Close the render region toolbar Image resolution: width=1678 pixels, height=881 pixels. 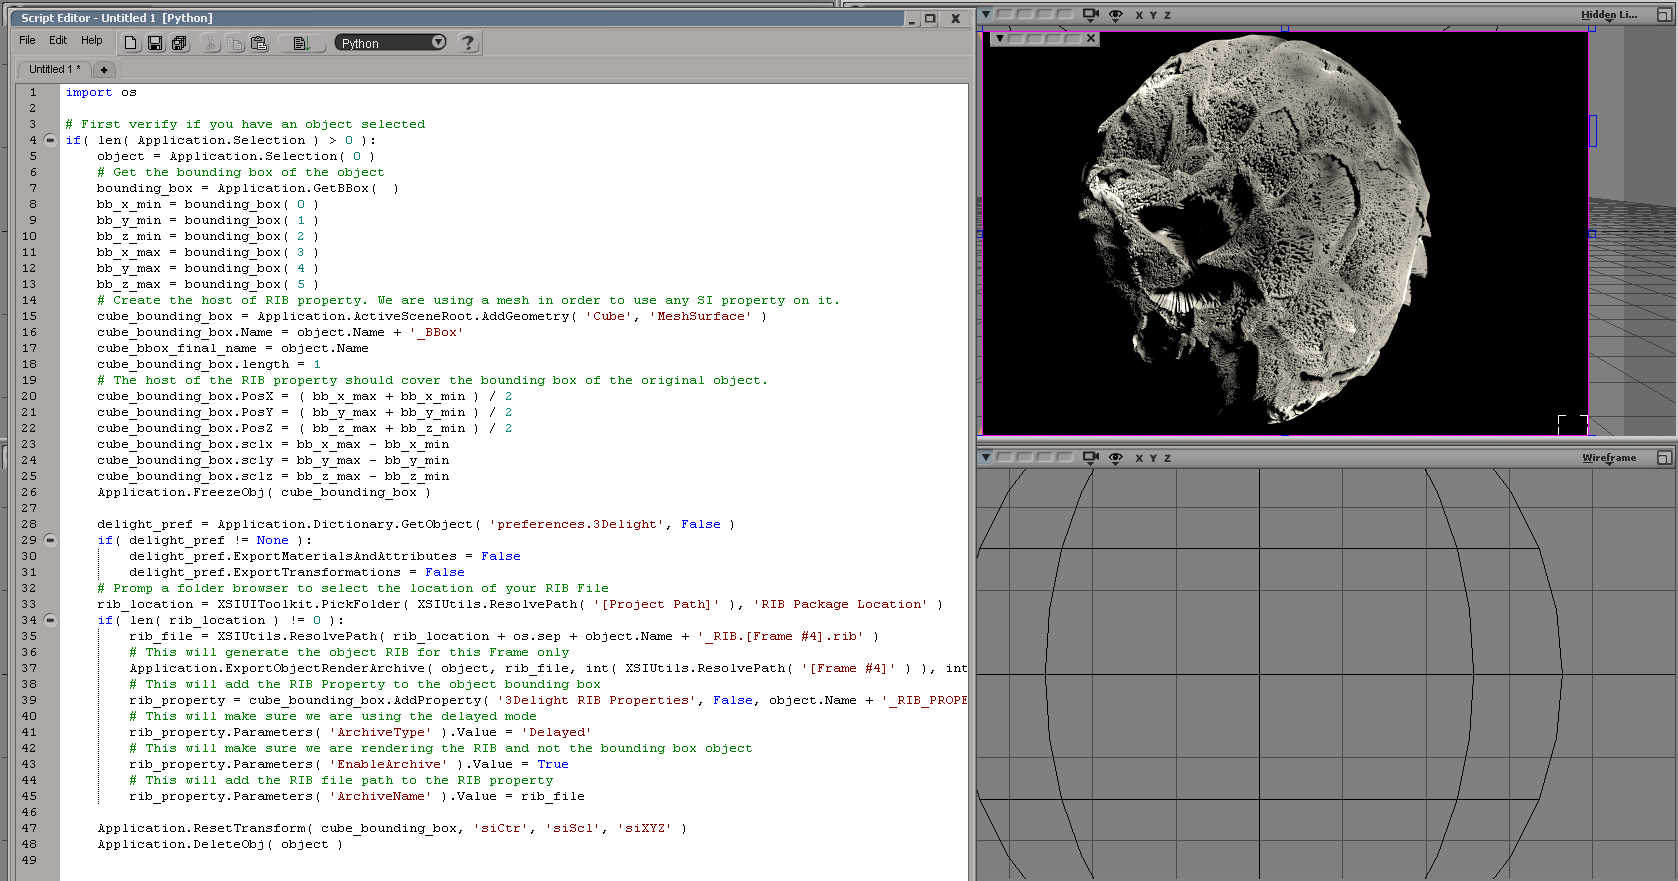1091,39
